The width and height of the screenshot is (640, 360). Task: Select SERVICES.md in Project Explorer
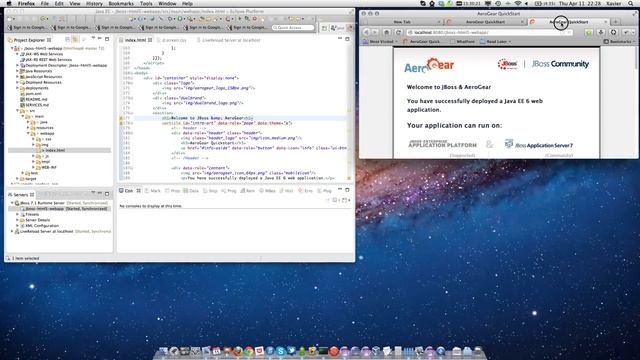pos(37,105)
